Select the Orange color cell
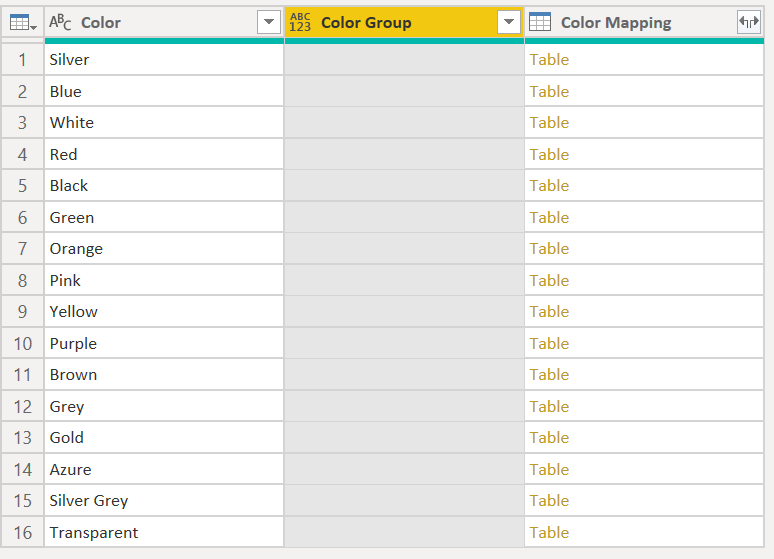 coord(76,249)
